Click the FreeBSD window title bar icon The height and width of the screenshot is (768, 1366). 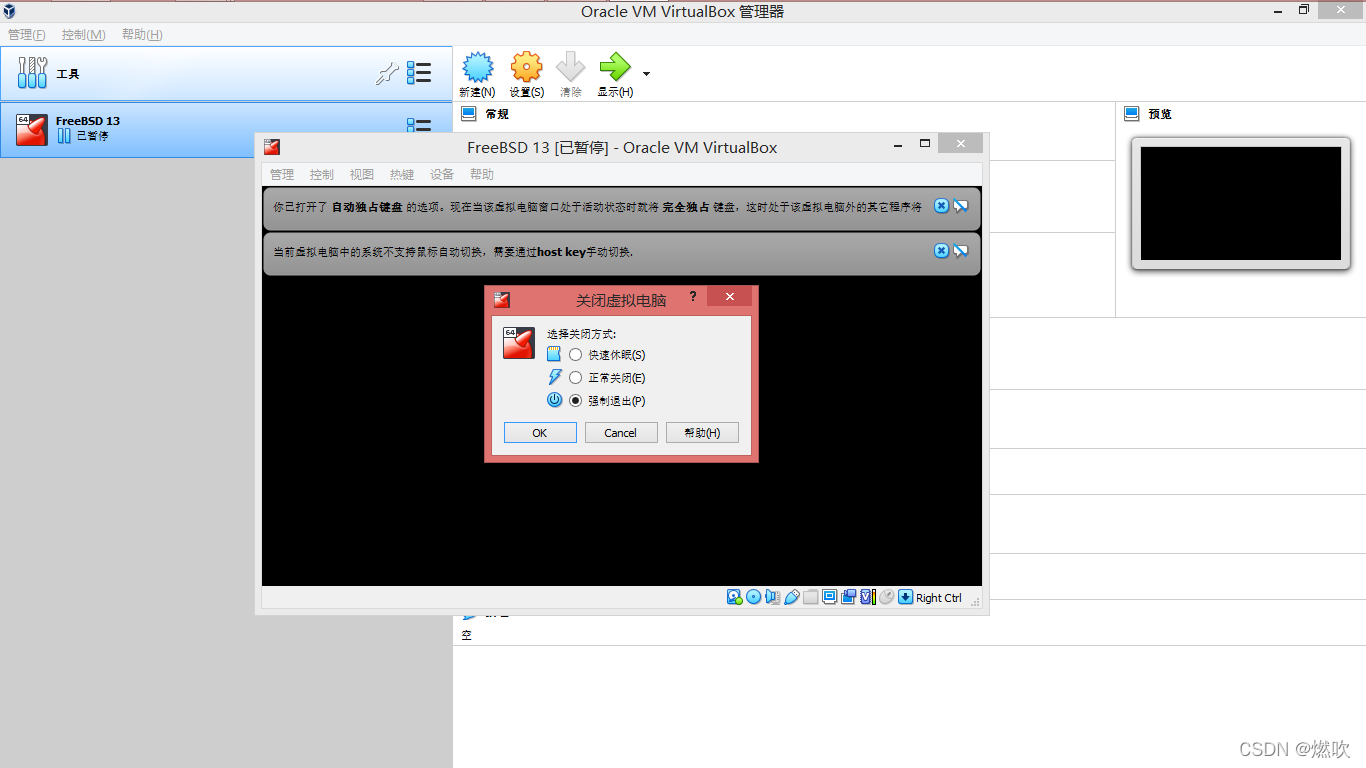272,147
